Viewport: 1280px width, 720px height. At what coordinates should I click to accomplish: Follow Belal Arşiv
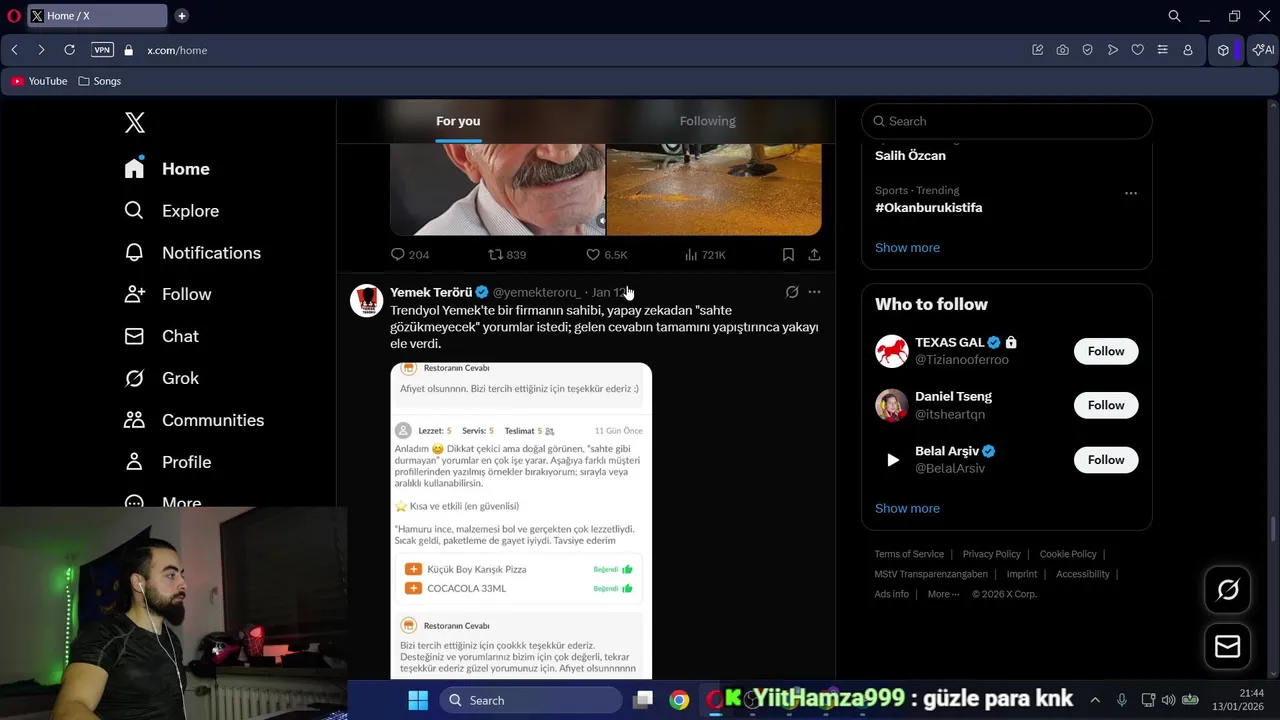click(1106, 460)
